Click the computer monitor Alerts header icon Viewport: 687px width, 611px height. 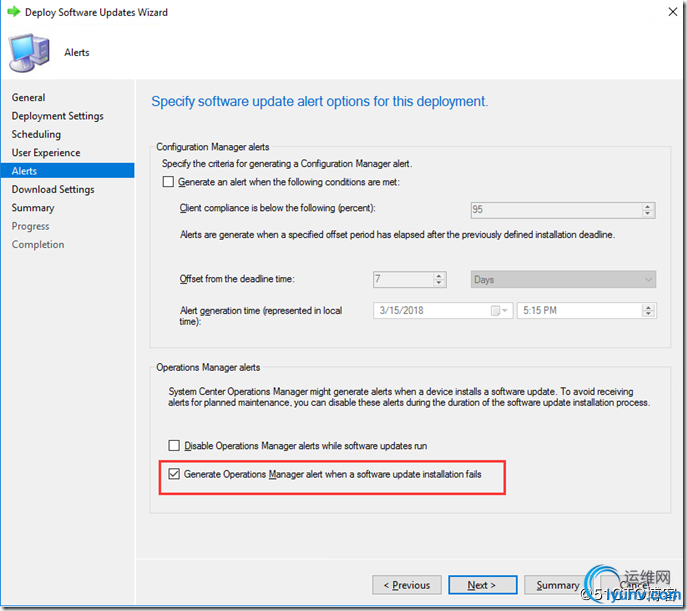[x=29, y=53]
